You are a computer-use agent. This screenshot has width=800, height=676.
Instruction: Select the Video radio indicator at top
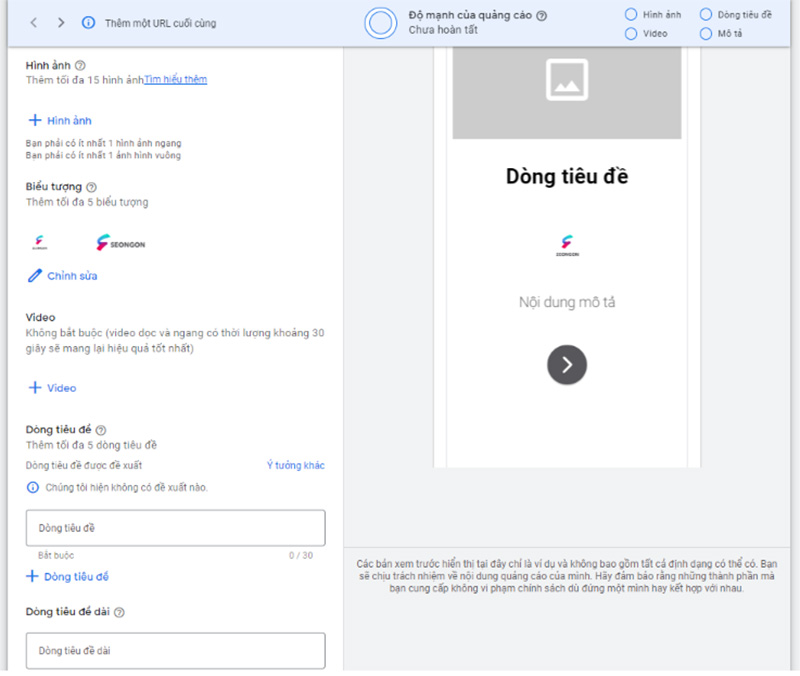coord(631,34)
